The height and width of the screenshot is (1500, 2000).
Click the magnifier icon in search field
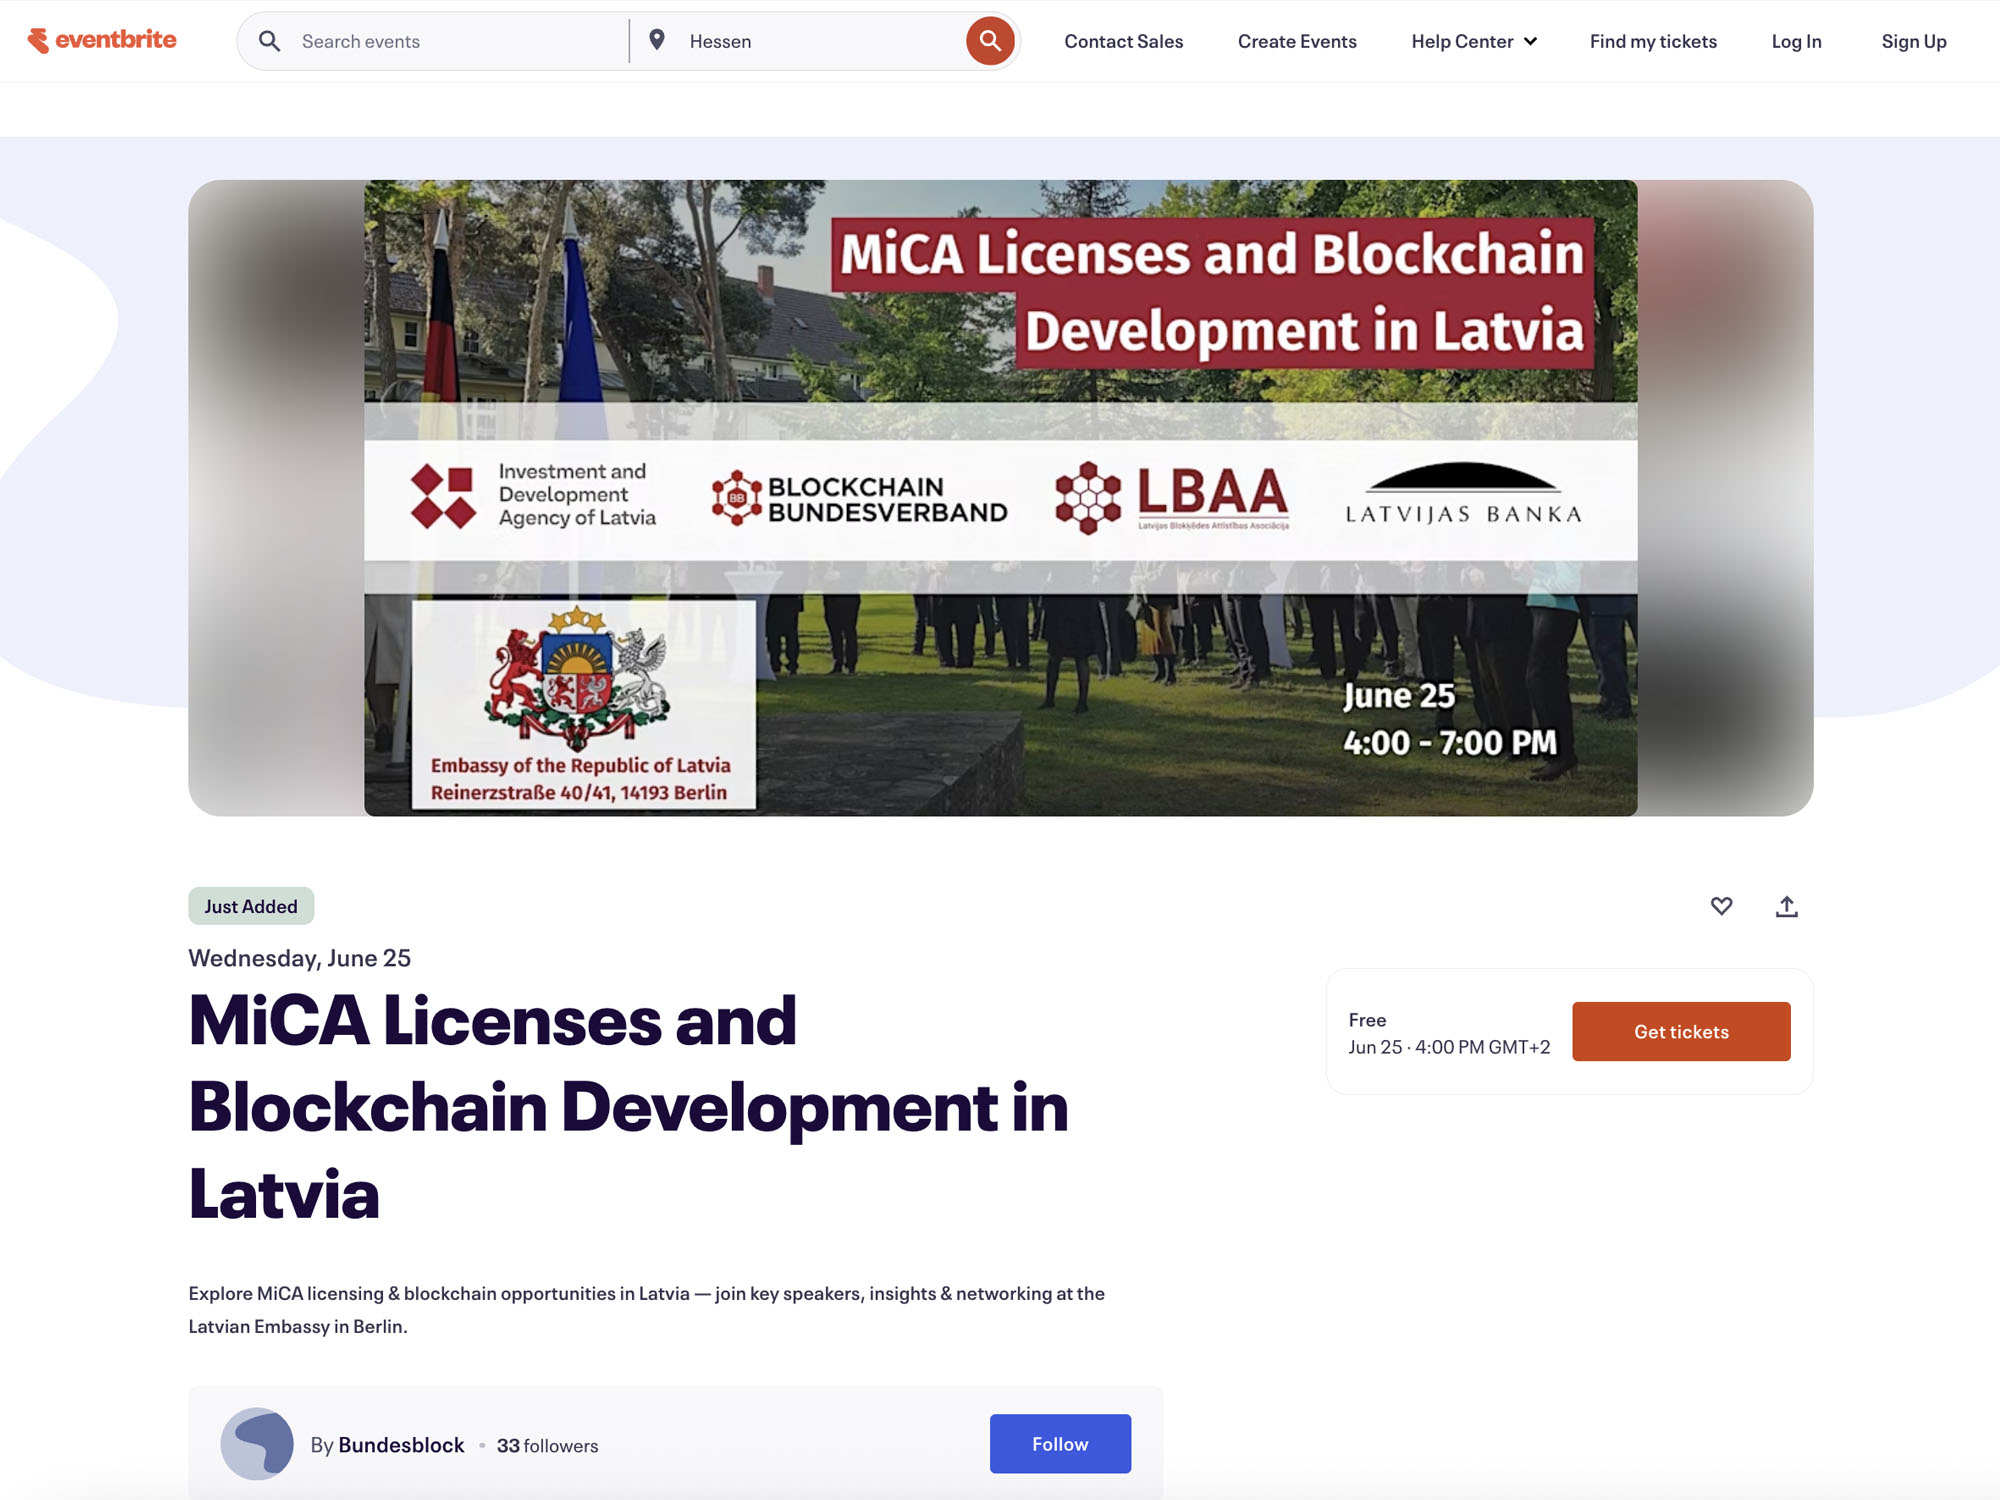point(269,41)
